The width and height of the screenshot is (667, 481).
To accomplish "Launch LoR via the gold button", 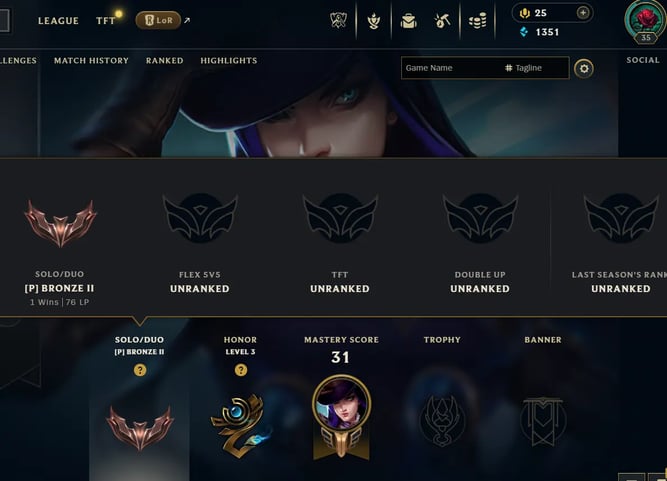I will point(158,20).
